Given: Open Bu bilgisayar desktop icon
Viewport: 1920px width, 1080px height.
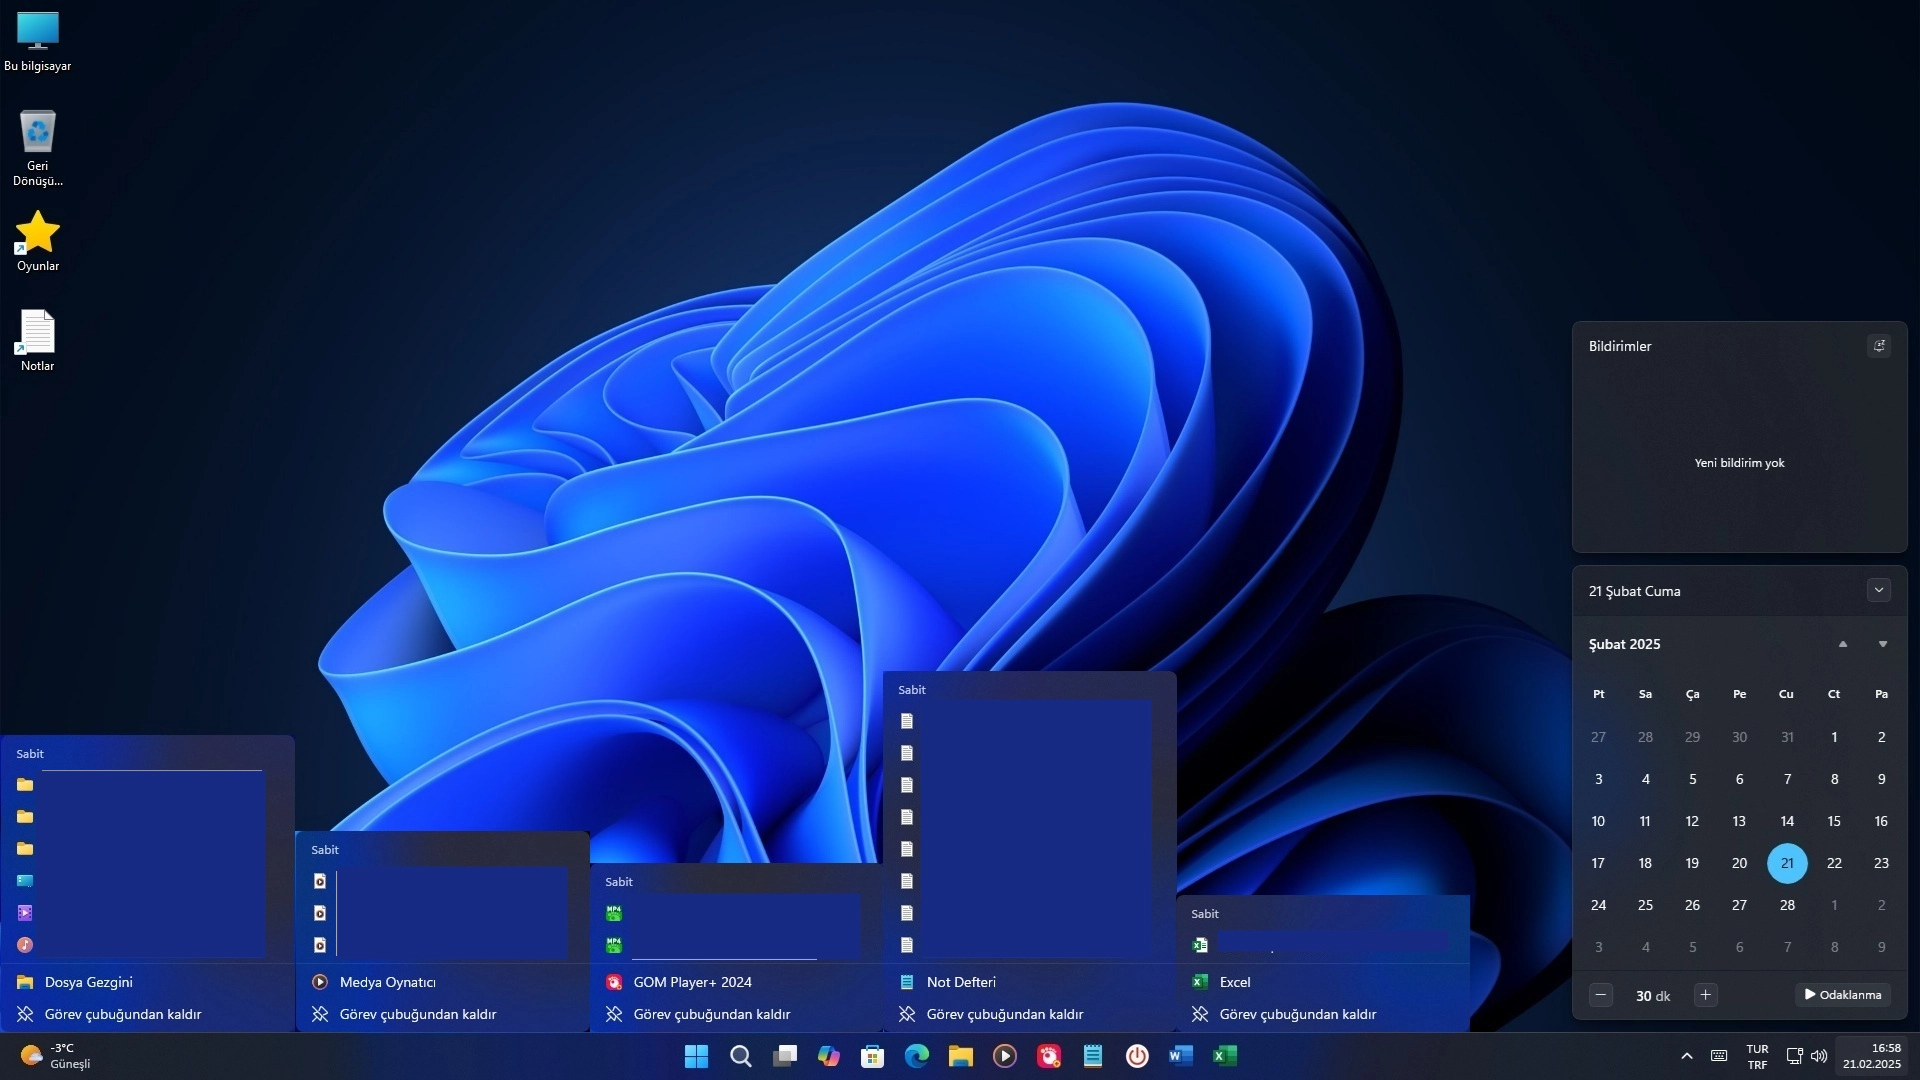Looking at the screenshot, I should (x=38, y=42).
